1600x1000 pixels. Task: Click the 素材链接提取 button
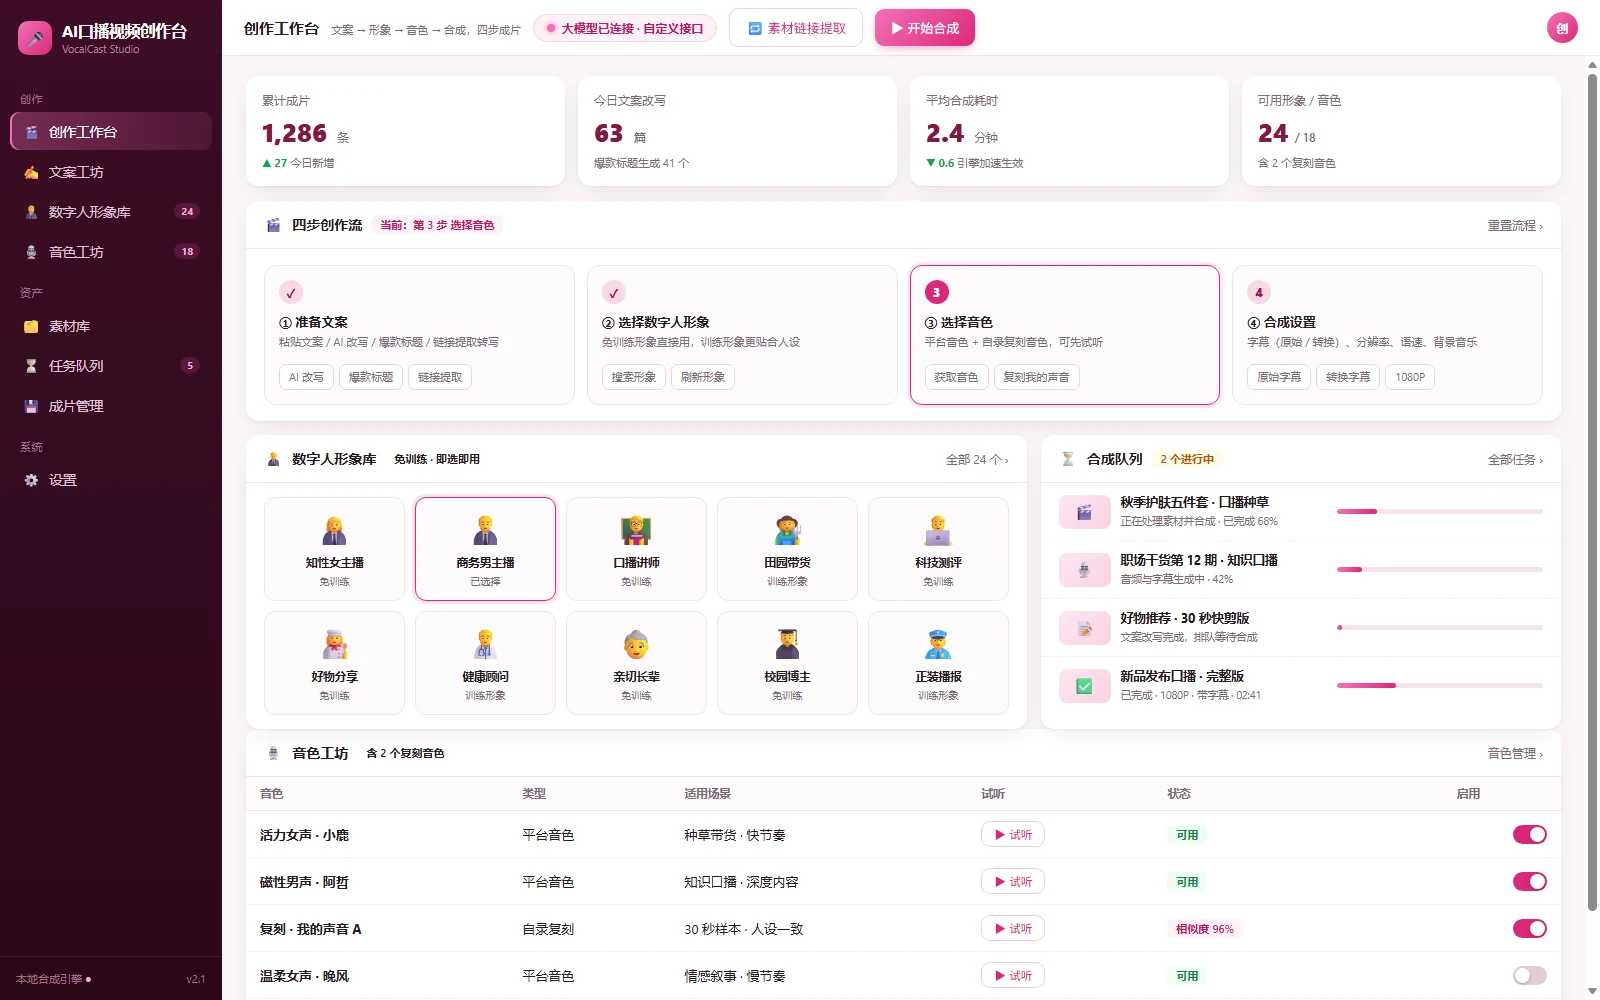point(797,28)
